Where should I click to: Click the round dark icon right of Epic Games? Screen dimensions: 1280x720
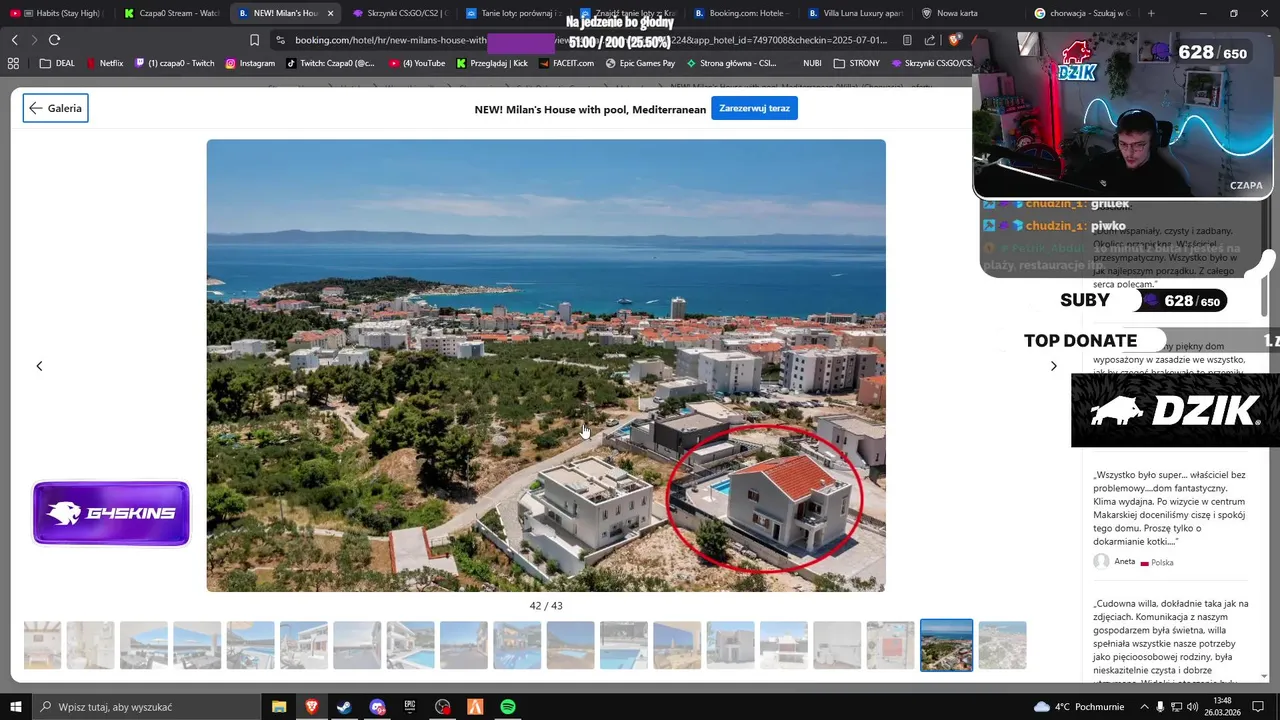[443, 707]
